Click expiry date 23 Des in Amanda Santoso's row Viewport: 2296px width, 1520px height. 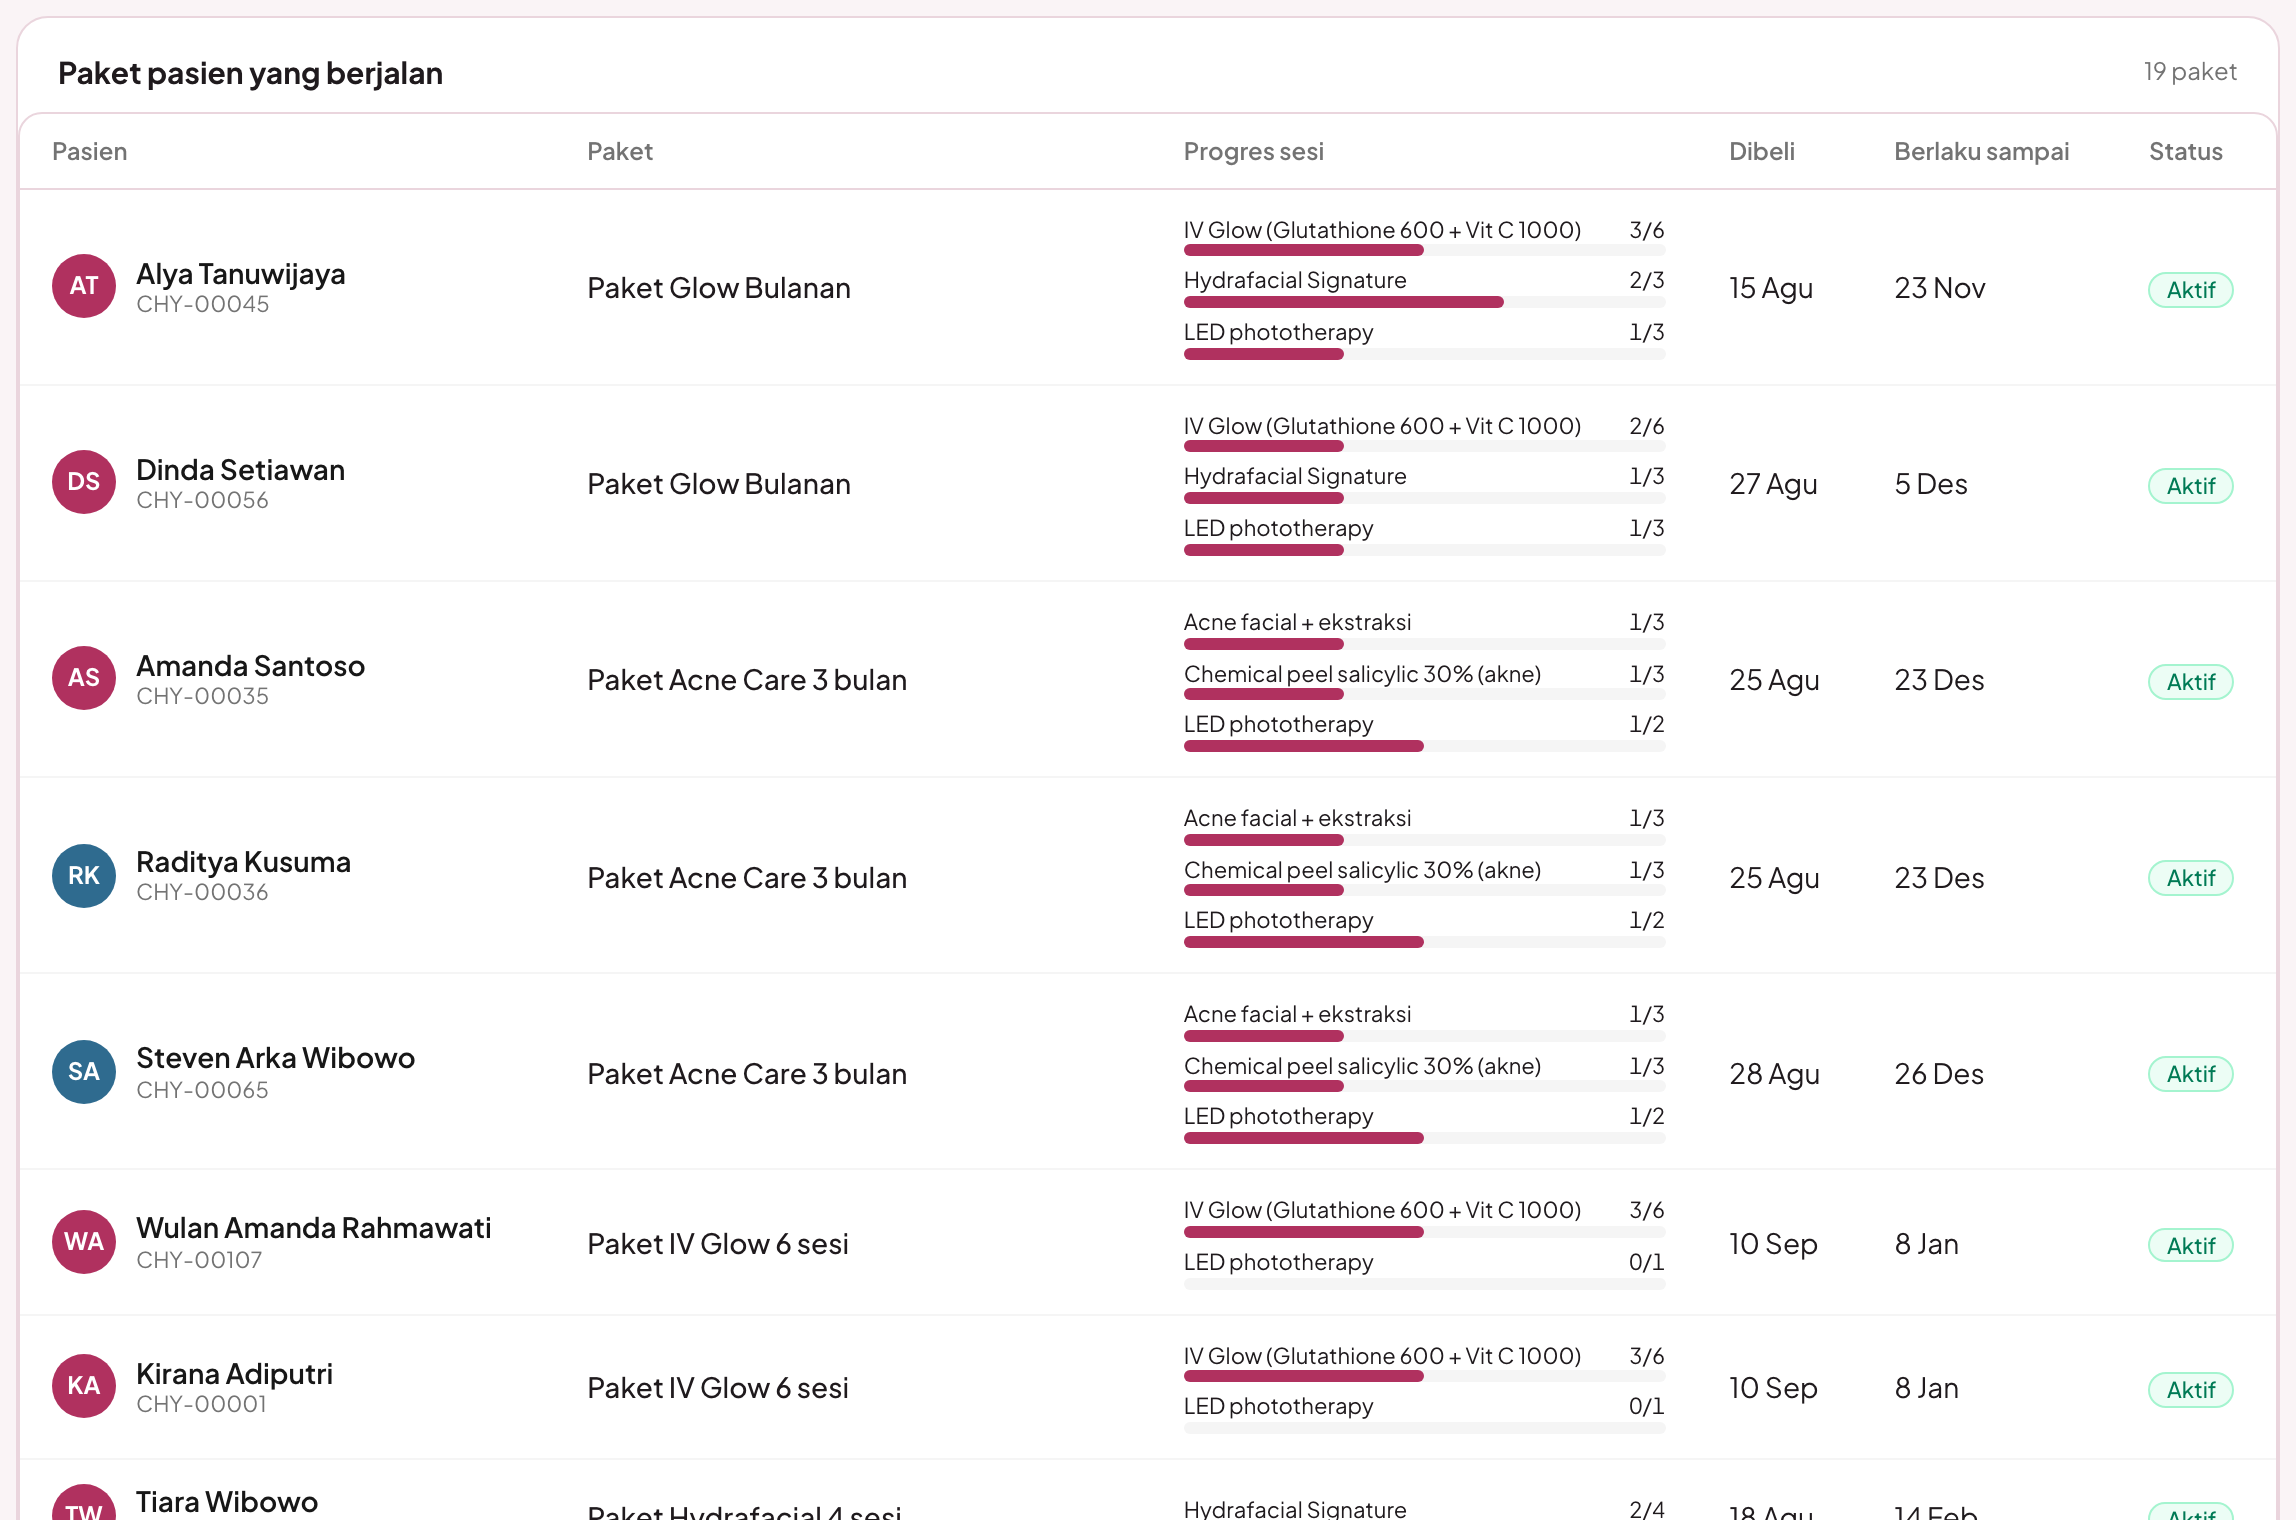click(x=1939, y=680)
